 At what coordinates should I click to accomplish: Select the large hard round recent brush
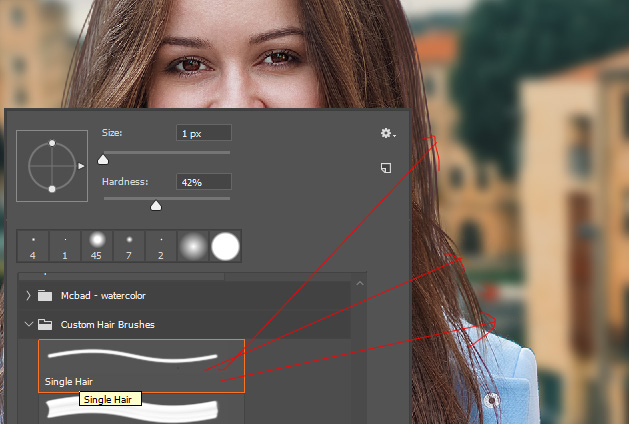click(226, 245)
